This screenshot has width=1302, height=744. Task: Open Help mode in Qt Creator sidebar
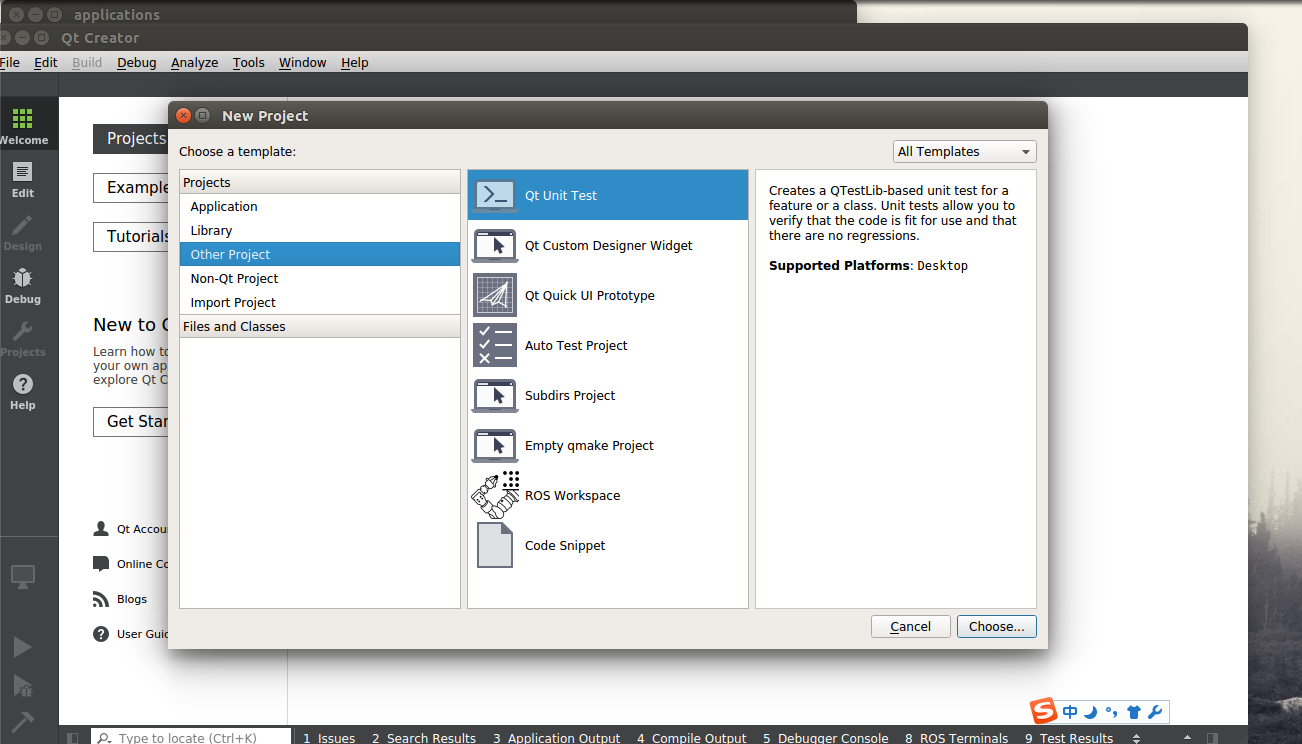click(23, 391)
